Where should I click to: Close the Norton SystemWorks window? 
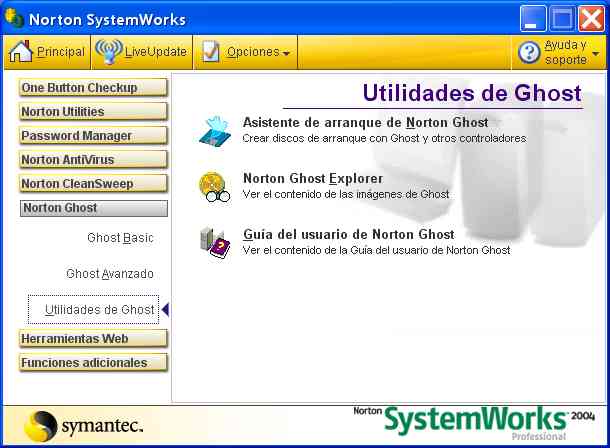591,18
